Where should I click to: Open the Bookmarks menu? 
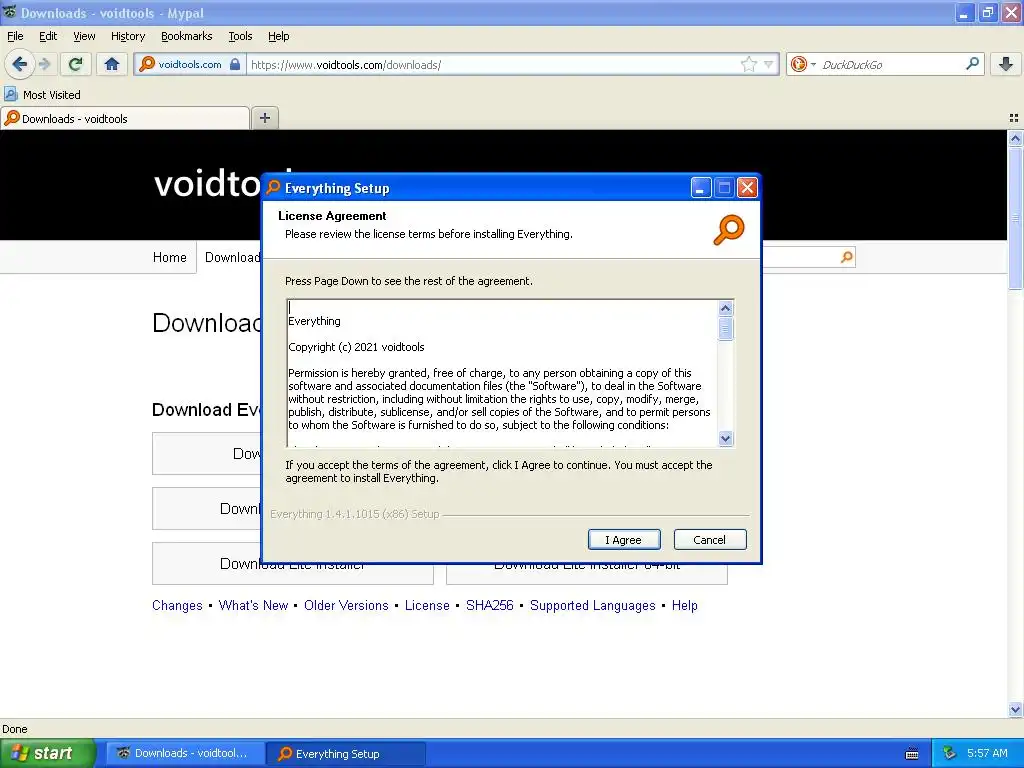click(x=186, y=36)
